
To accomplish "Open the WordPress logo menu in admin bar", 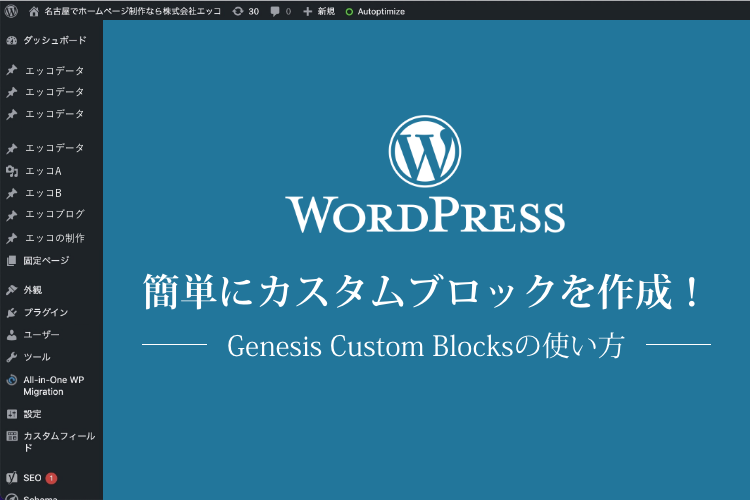I will 11,11.
